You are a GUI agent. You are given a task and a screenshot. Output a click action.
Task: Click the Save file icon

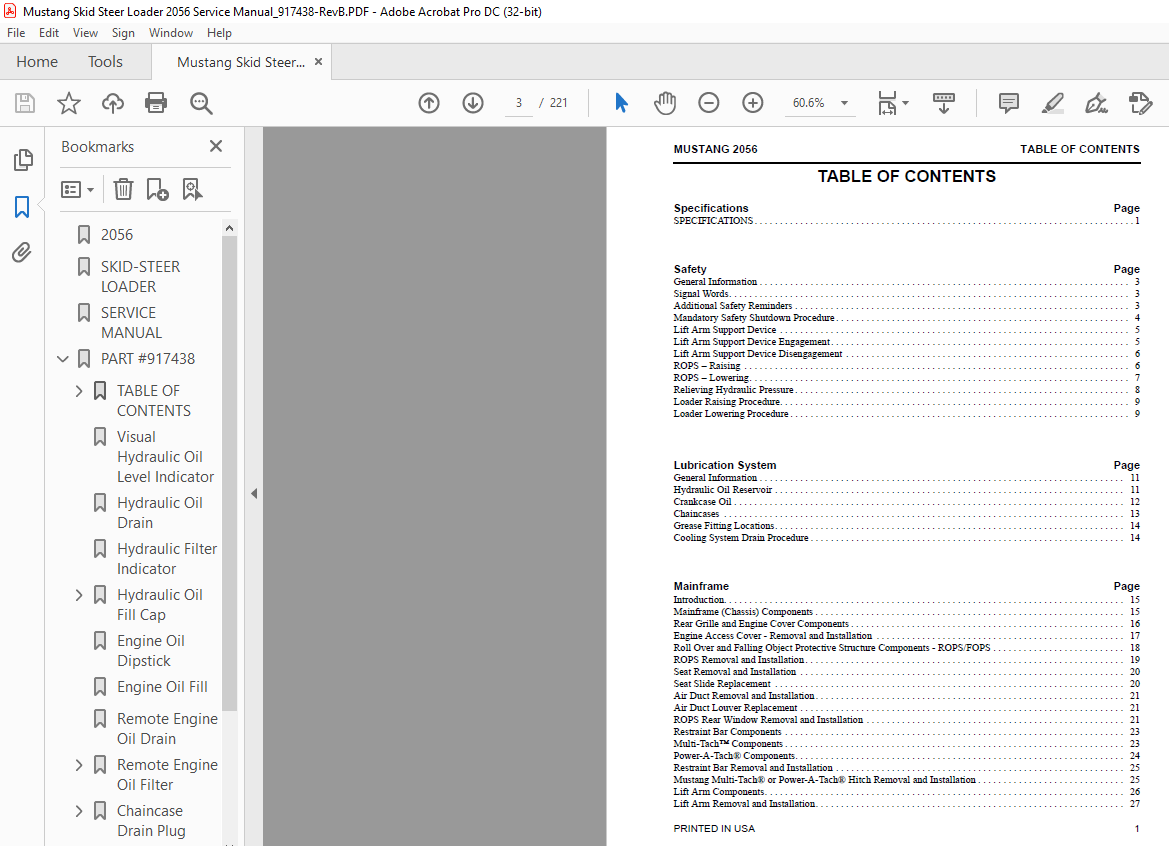pyautogui.click(x=25, y=103)
